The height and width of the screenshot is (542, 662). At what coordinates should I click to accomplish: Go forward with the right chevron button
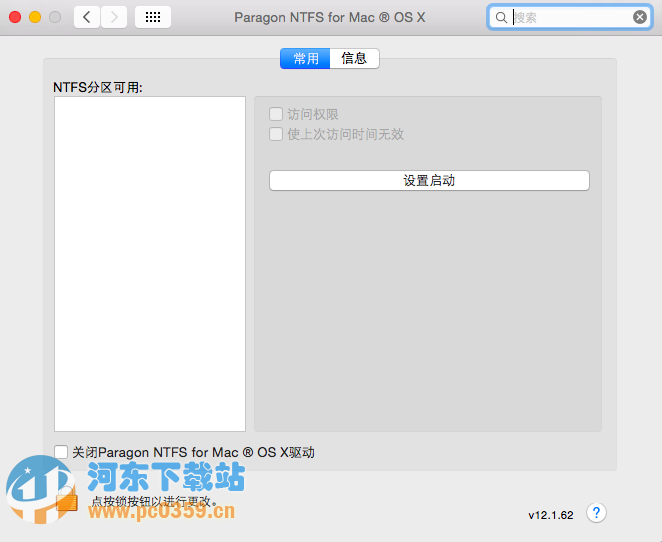(114, 17)
